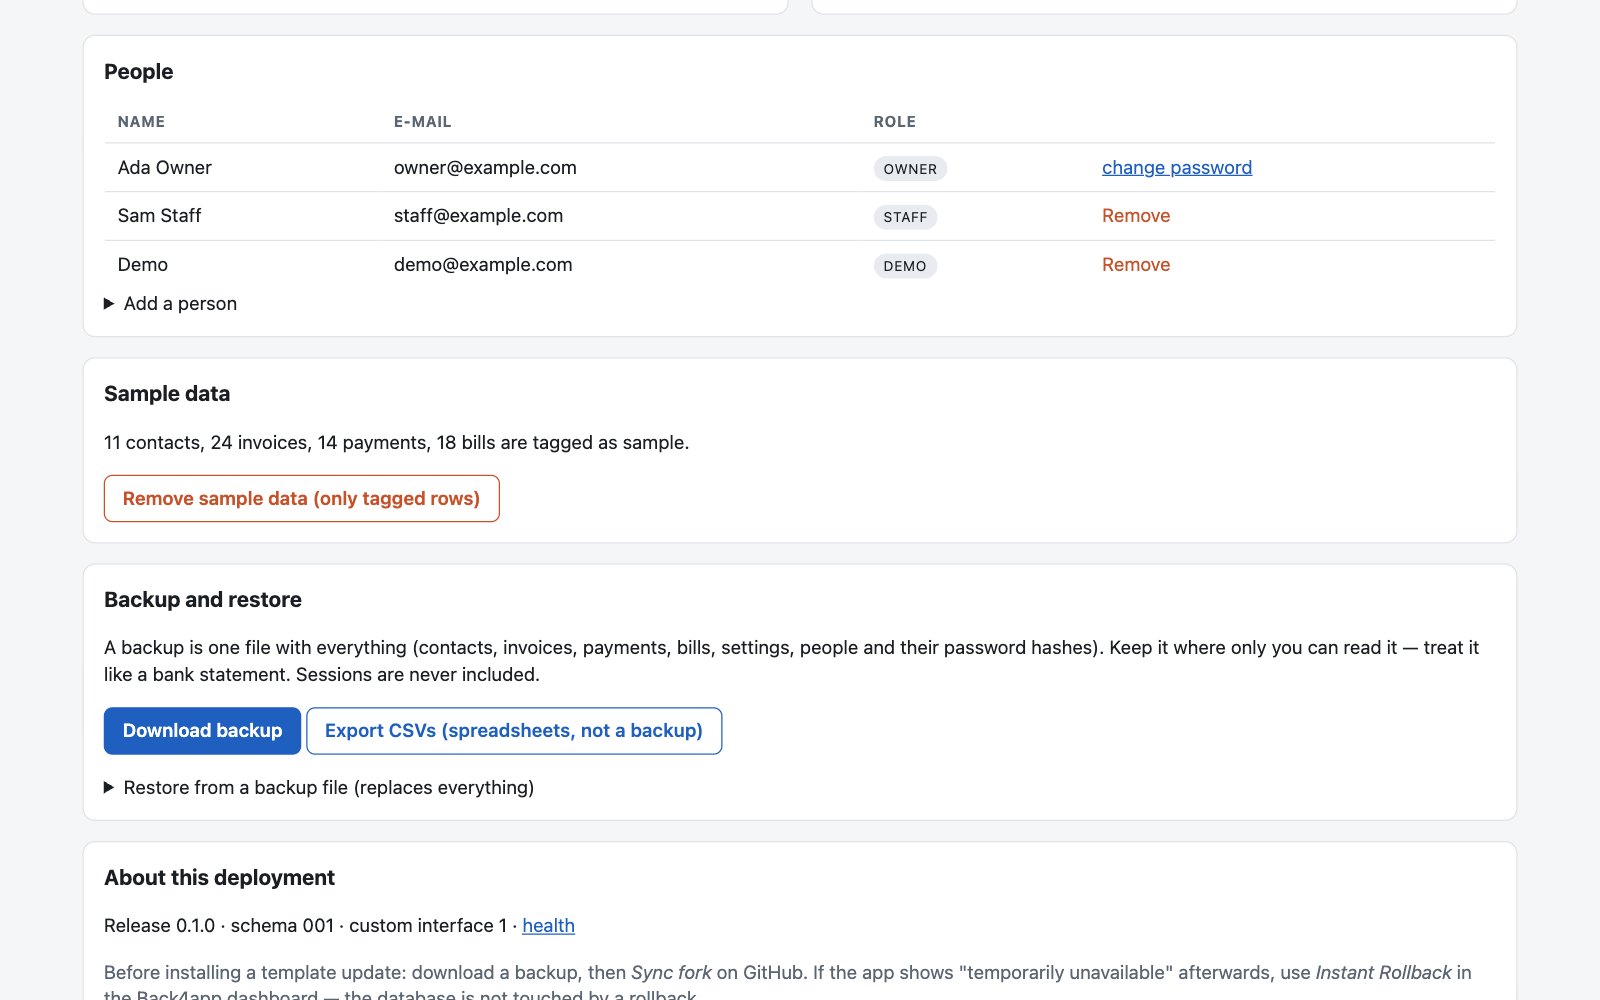Click demo@example.com e-mail cell
Image resolution: width=1600 pixels, height=1000 pixels.
tap(483, 264)
